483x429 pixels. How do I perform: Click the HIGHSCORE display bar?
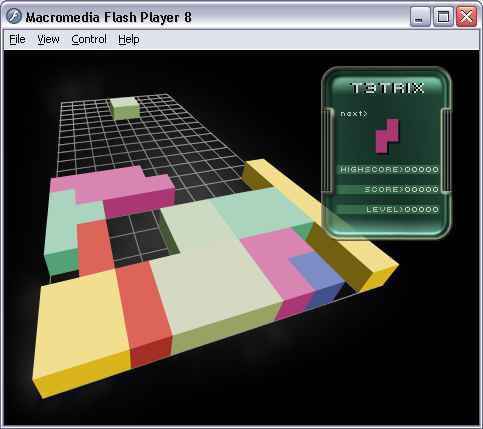(388, 169)
